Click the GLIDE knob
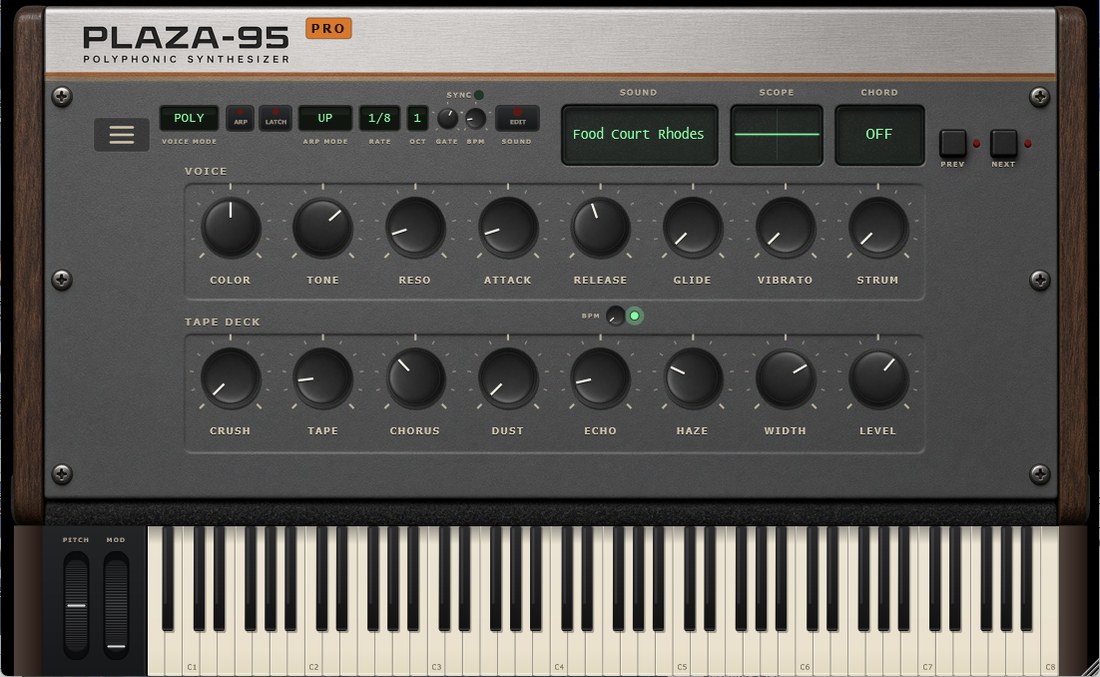Screen dimensions: 1100x677 pyautogui.click(x=692, y=227)
